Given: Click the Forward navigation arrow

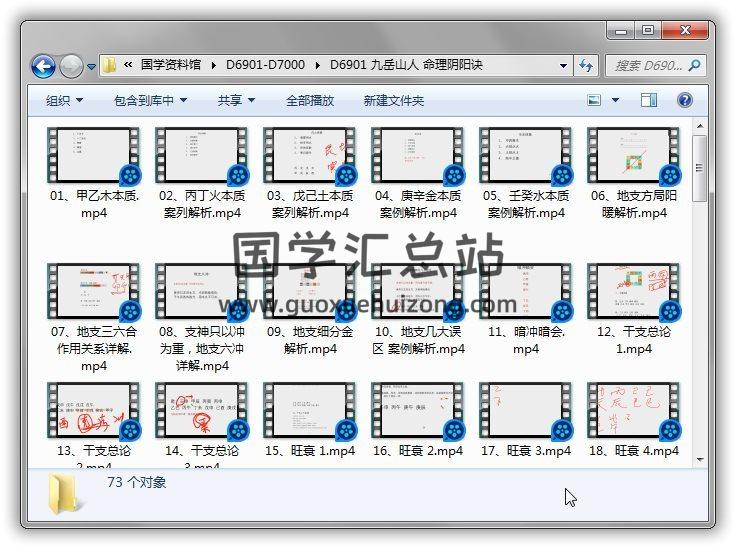Looking at the screenshot, I should coord(71,66).
